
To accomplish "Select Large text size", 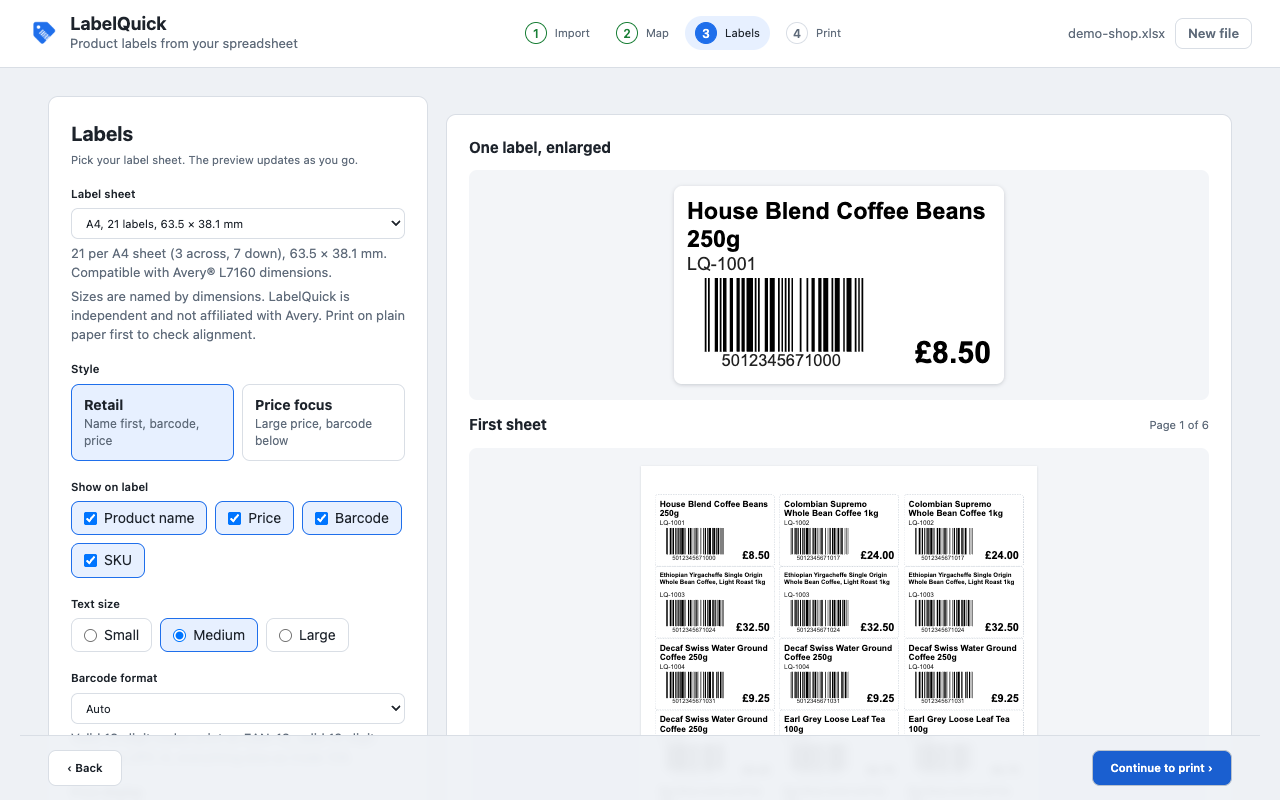I will (307, 635).
